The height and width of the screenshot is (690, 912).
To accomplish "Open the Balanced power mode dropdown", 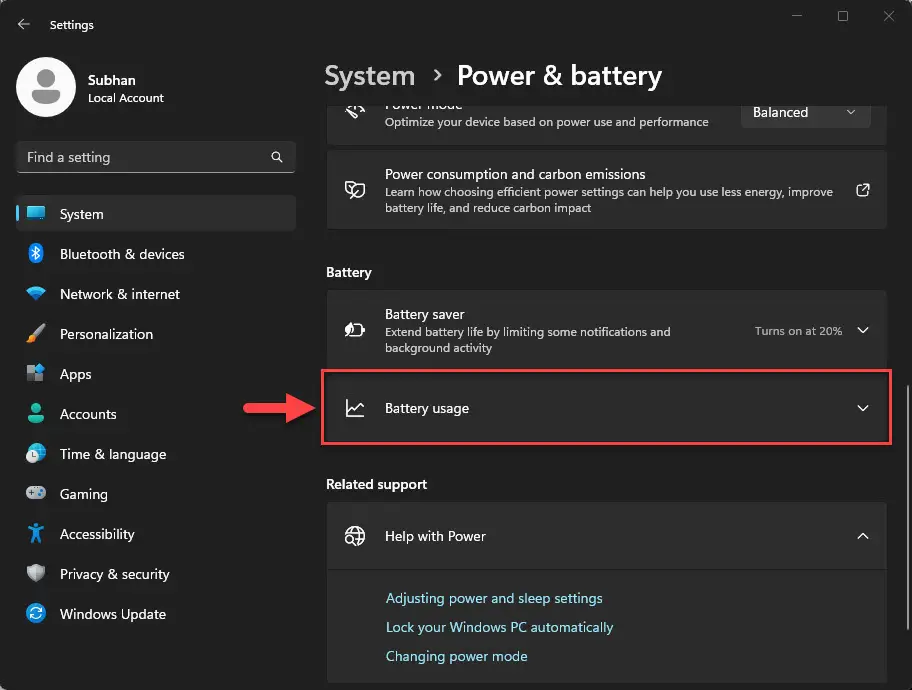I will click(804, 113).
